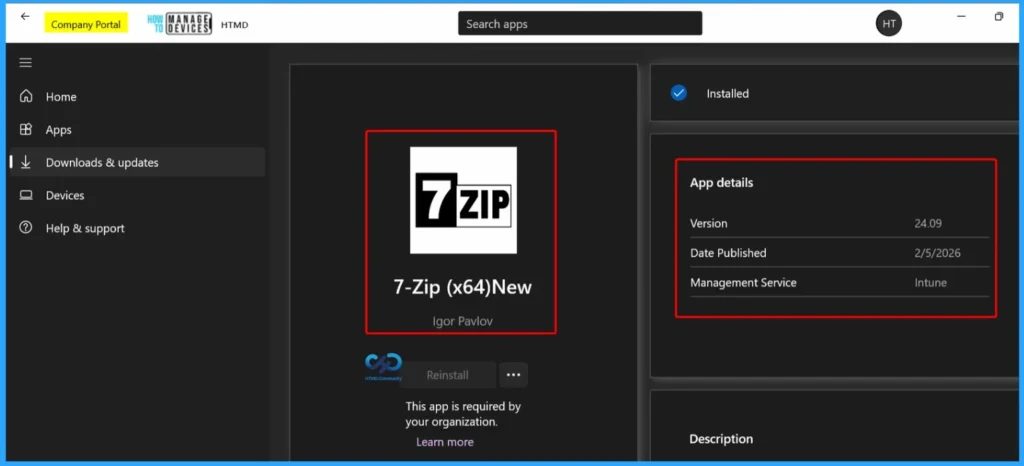
Task: Click the App details heading
Action: pos(722,183)
